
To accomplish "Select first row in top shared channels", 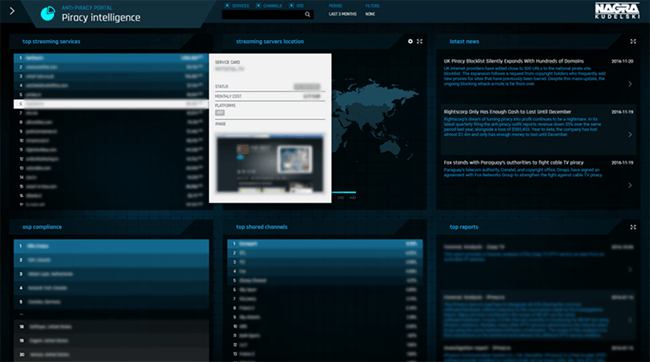I will coord(325,244).
